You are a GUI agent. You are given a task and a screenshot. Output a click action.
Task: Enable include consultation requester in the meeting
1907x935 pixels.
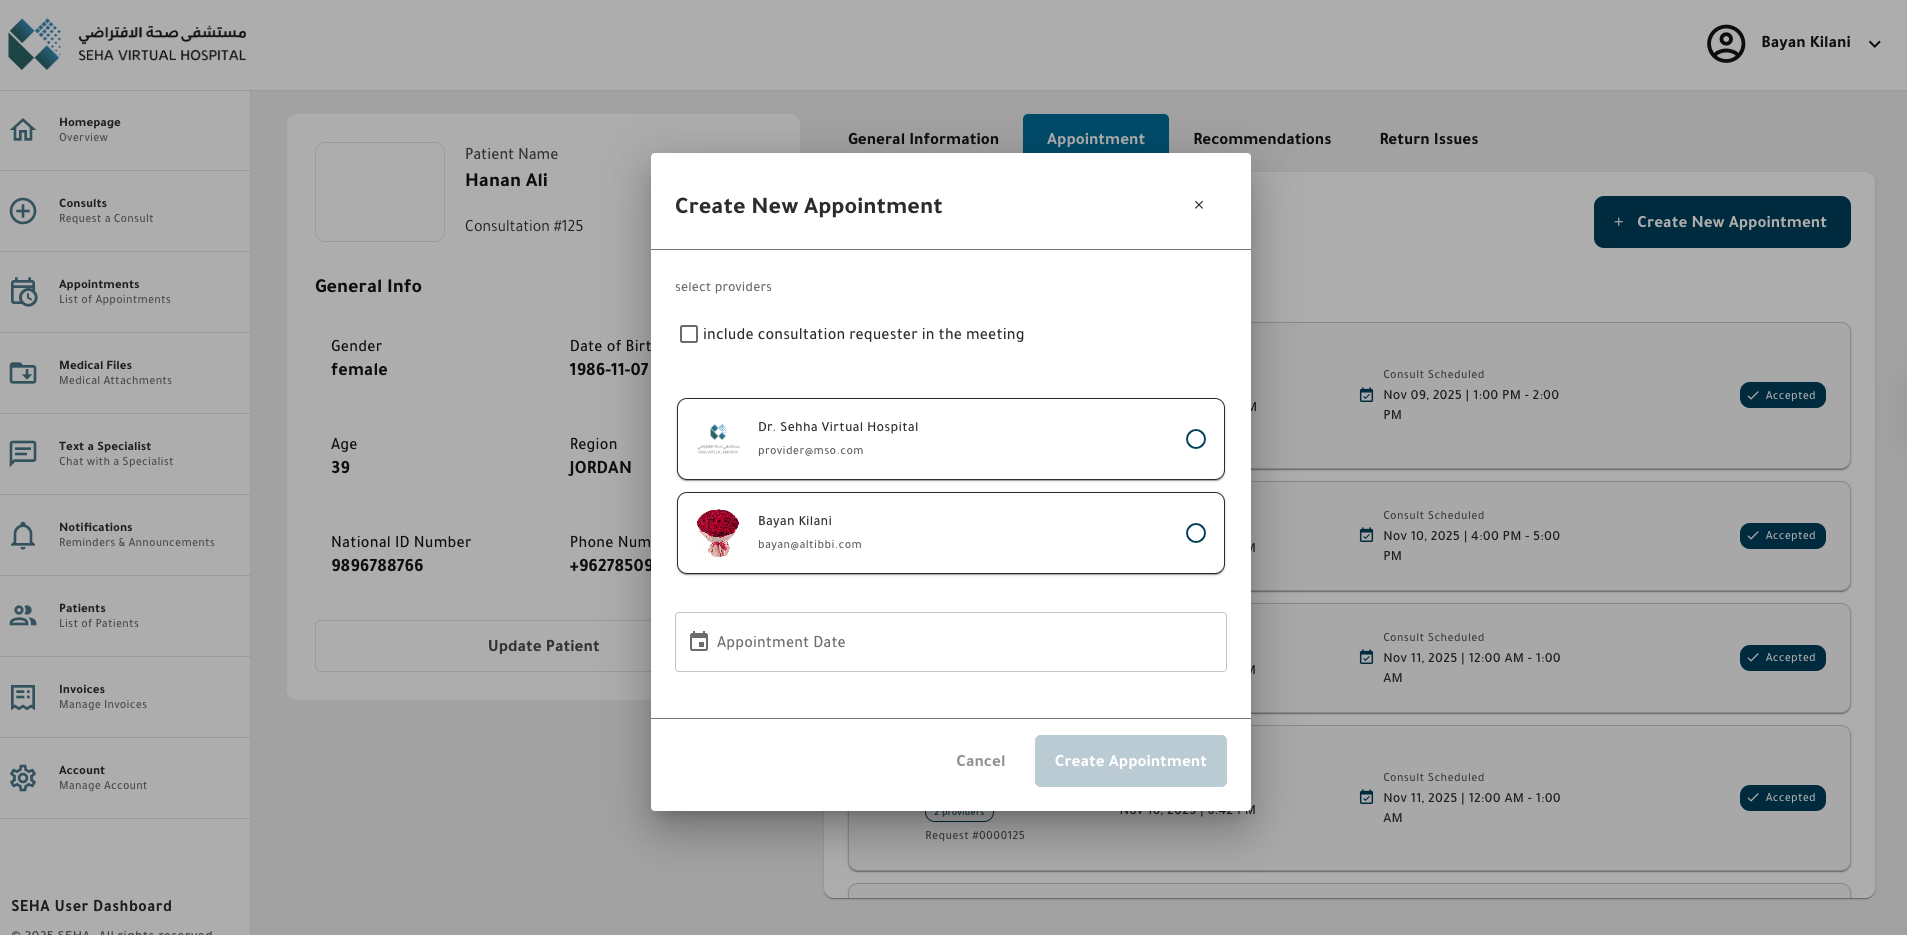pos(688,333)
